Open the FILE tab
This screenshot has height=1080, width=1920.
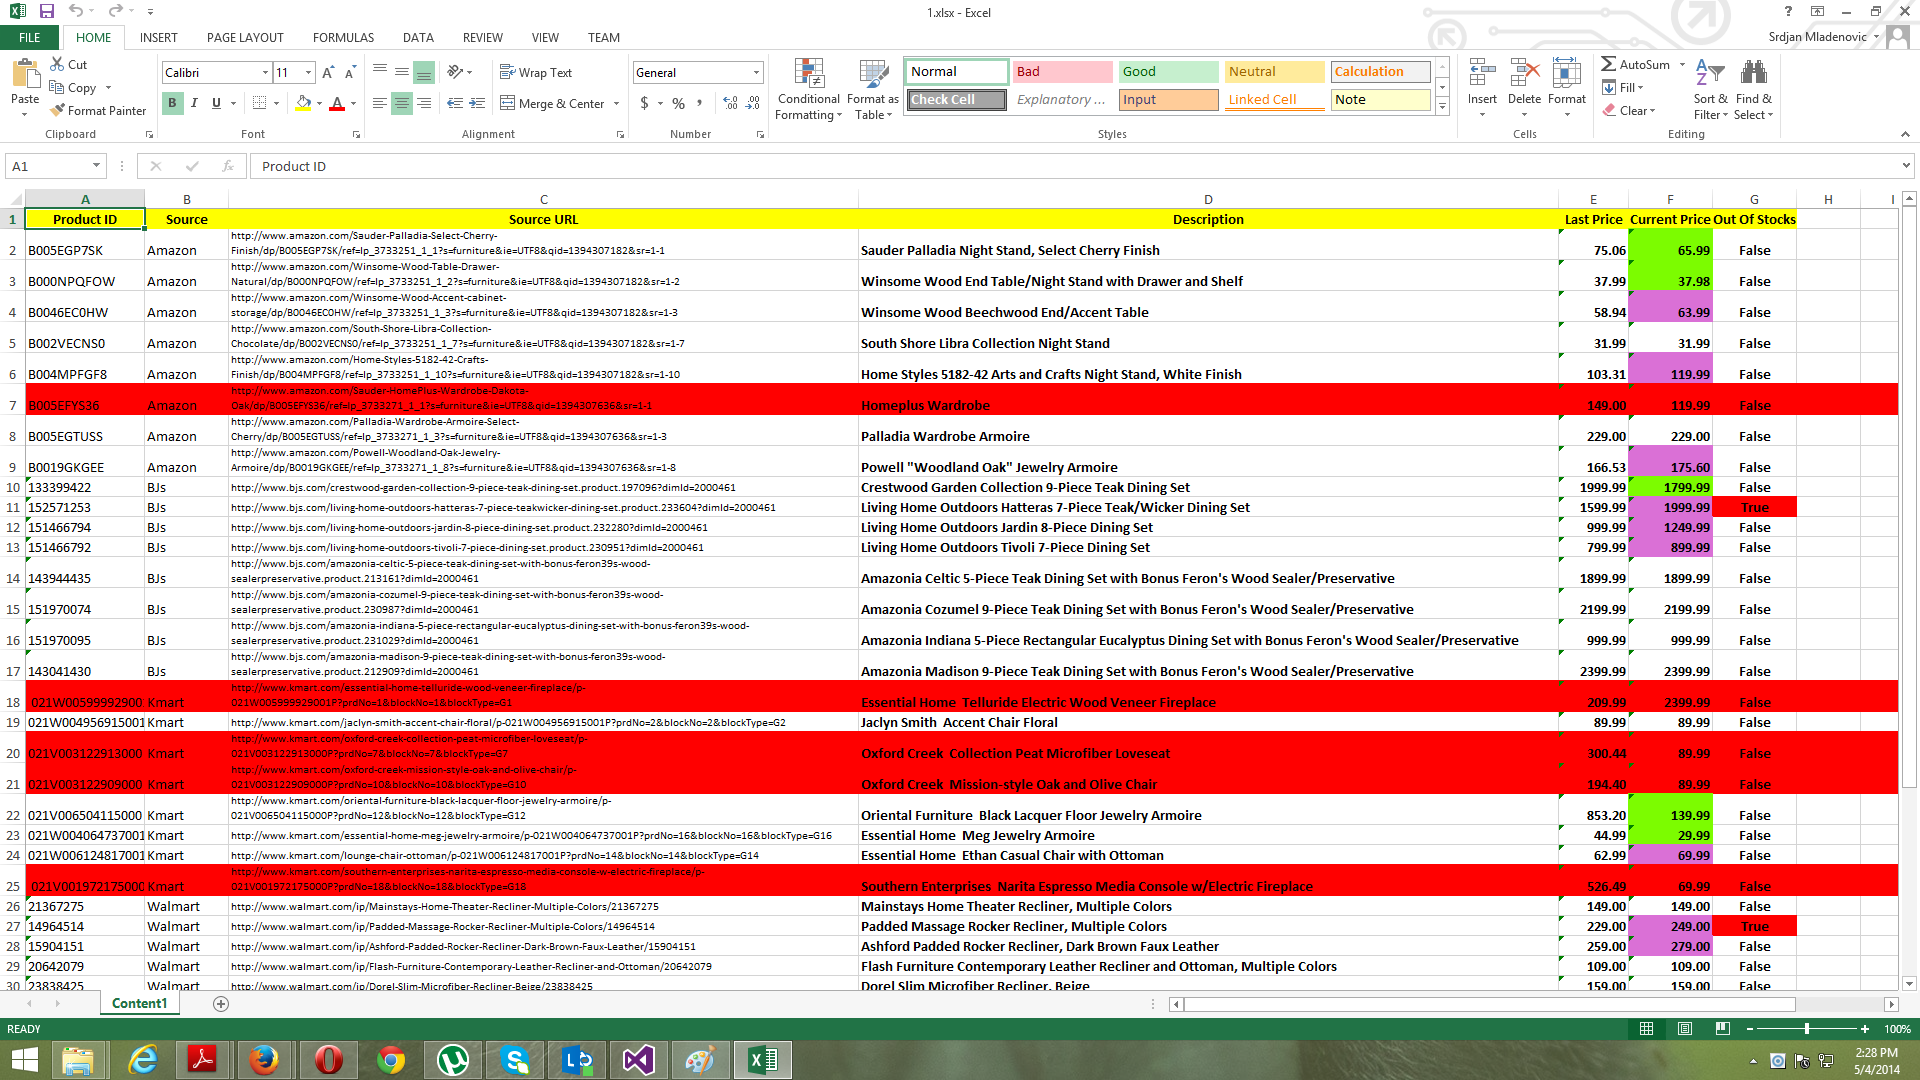coord(30,38)
